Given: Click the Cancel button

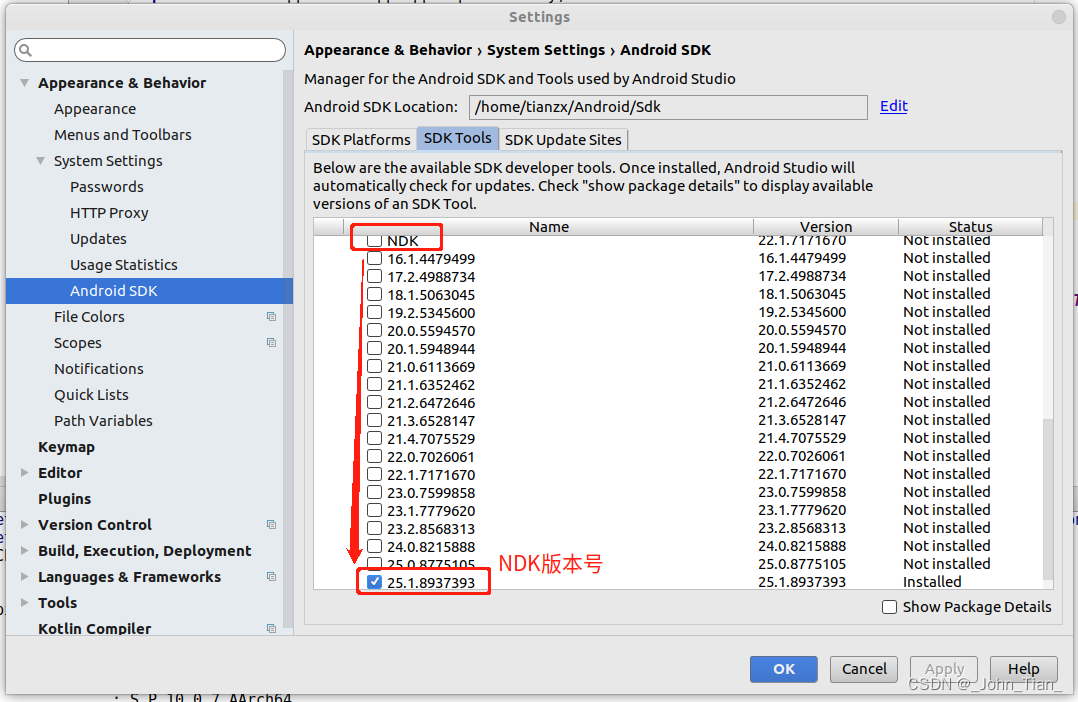Looking at the screenshot, I should coord(864,669).
